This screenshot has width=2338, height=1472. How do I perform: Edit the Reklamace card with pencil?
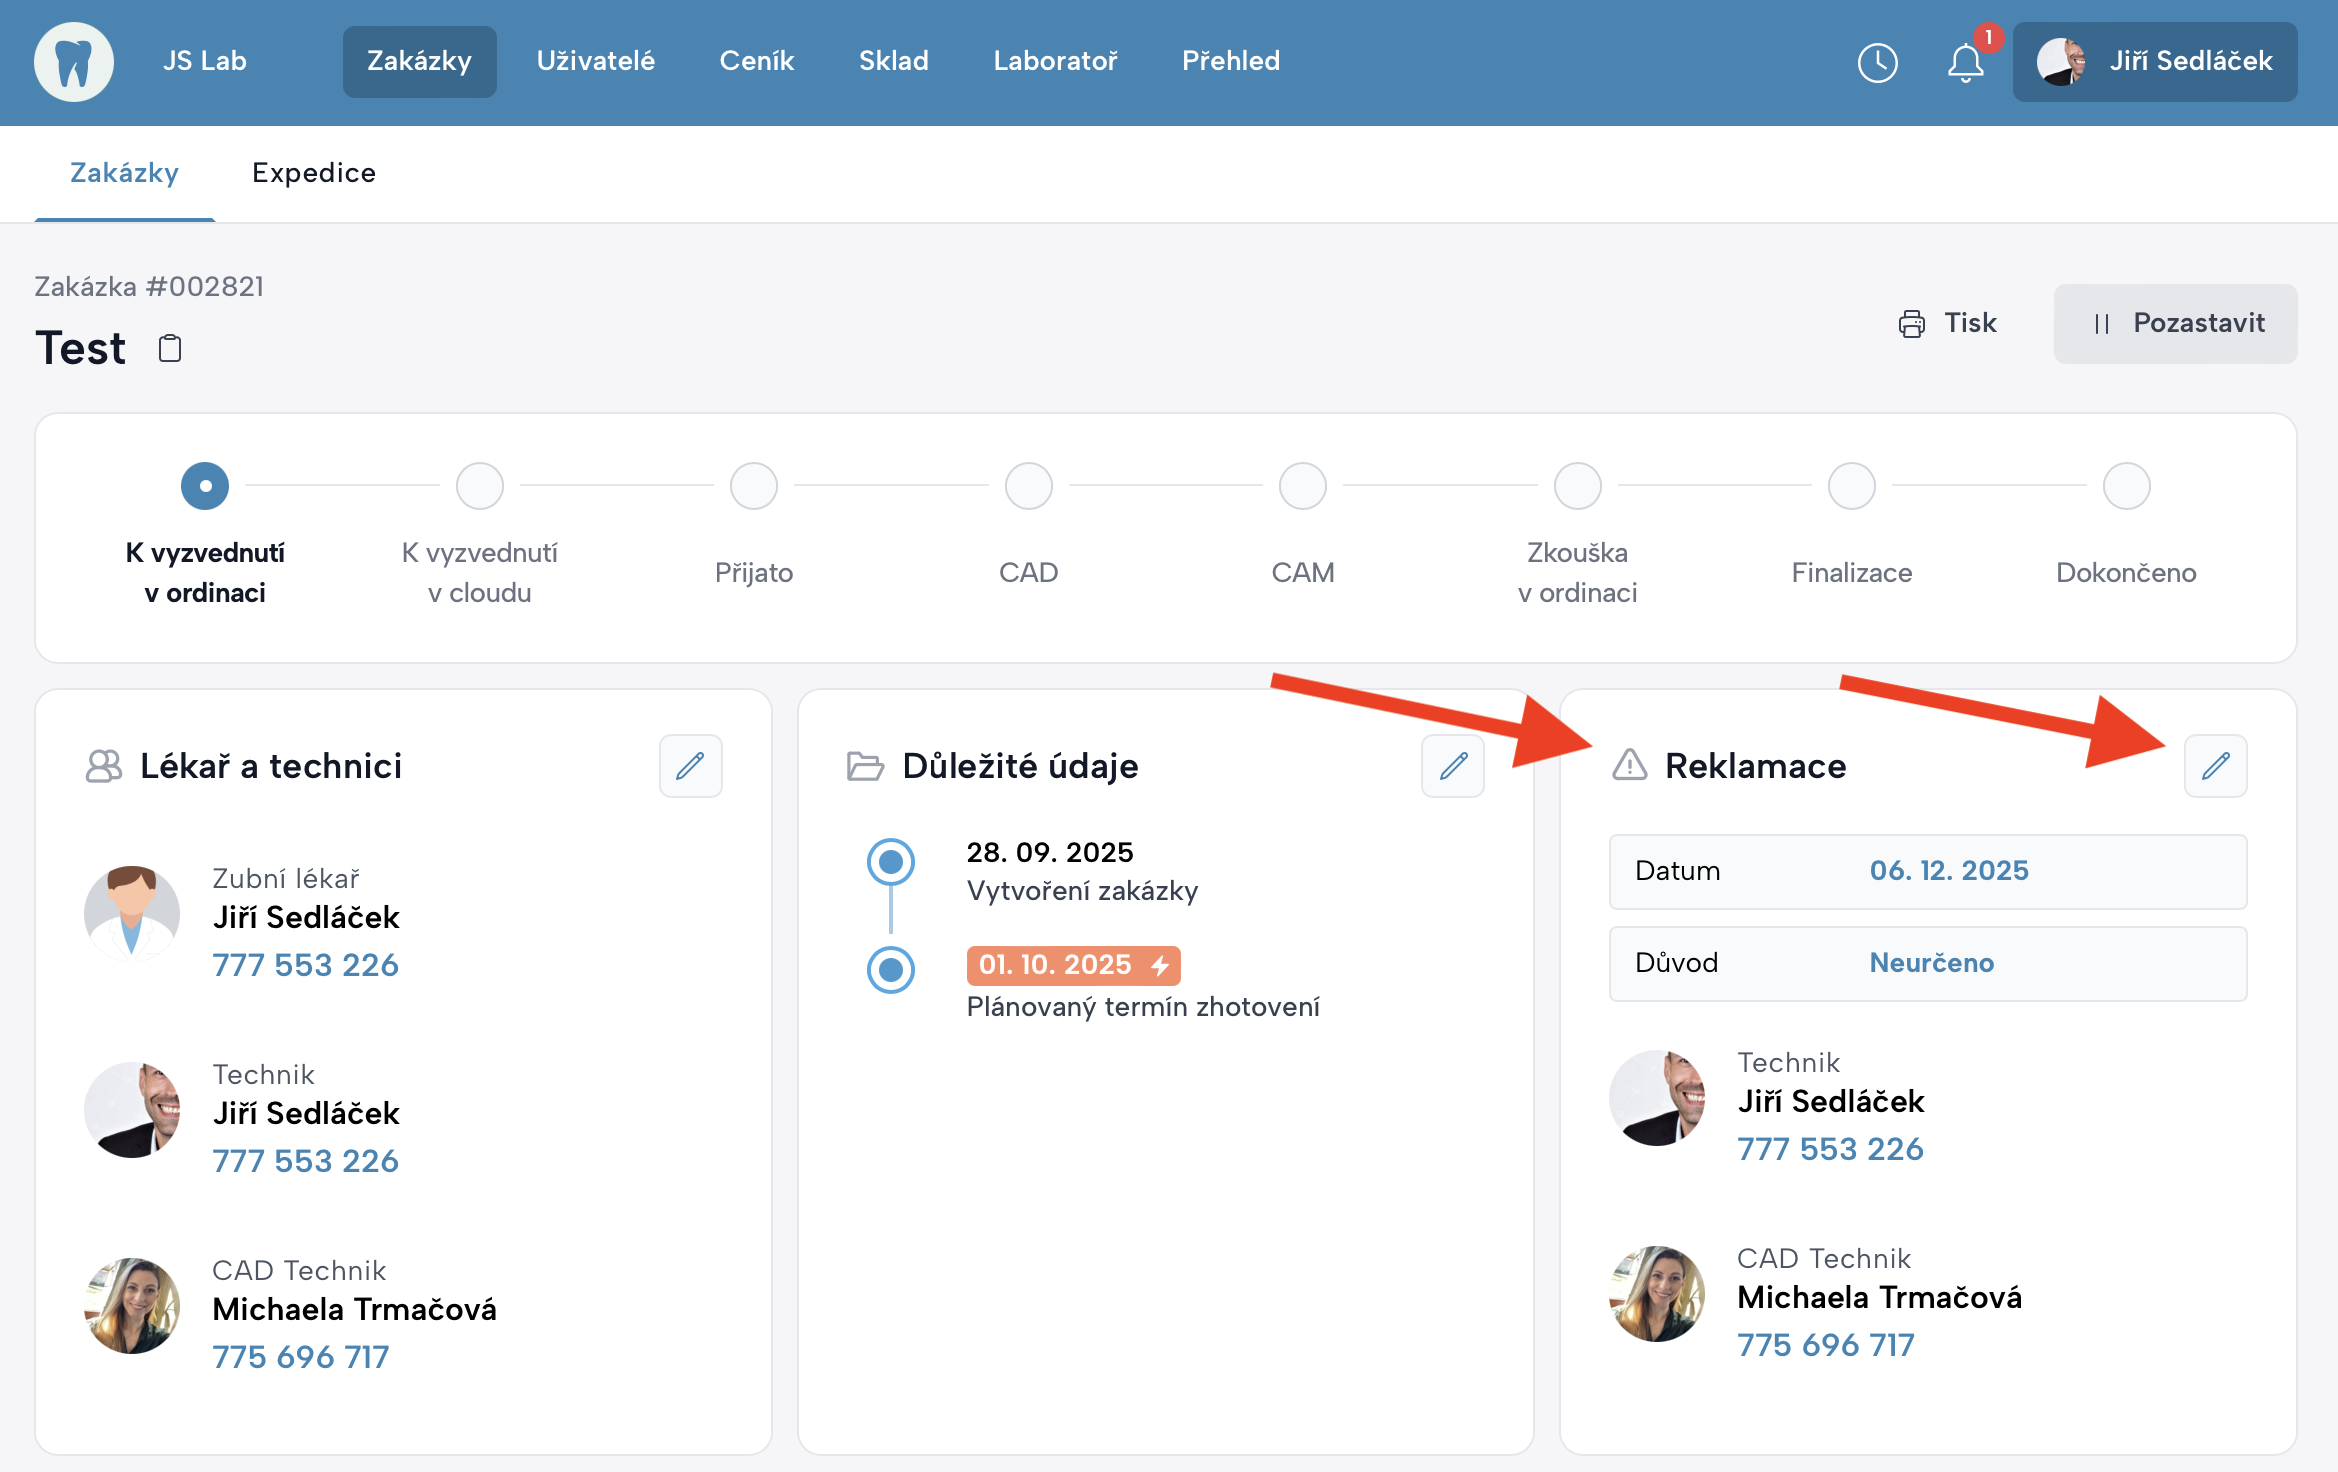(2215, 766)
